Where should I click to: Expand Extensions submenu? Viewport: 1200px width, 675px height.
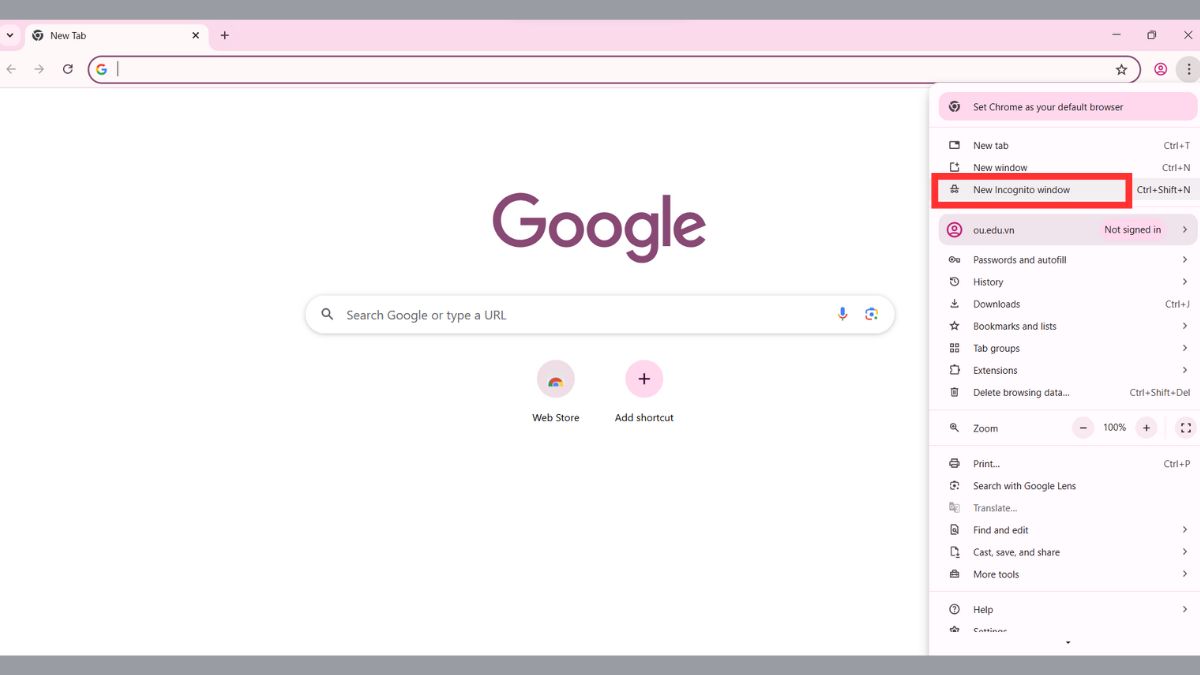[x=1067, y=370]
